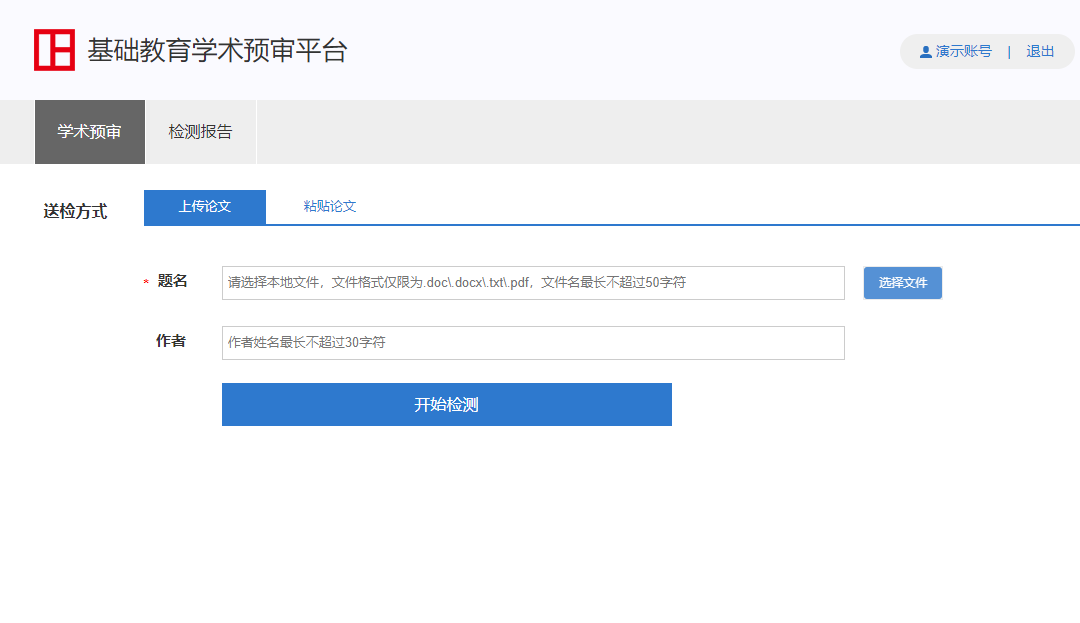Click the 题名 file name input field
Viewport: 1080px width, 623px height.
533,283
